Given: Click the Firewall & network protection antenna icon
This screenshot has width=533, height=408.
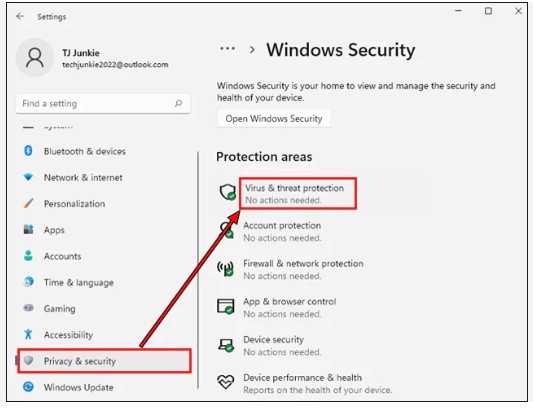Looking at the screenshot, I should click(x=226, y=269).
